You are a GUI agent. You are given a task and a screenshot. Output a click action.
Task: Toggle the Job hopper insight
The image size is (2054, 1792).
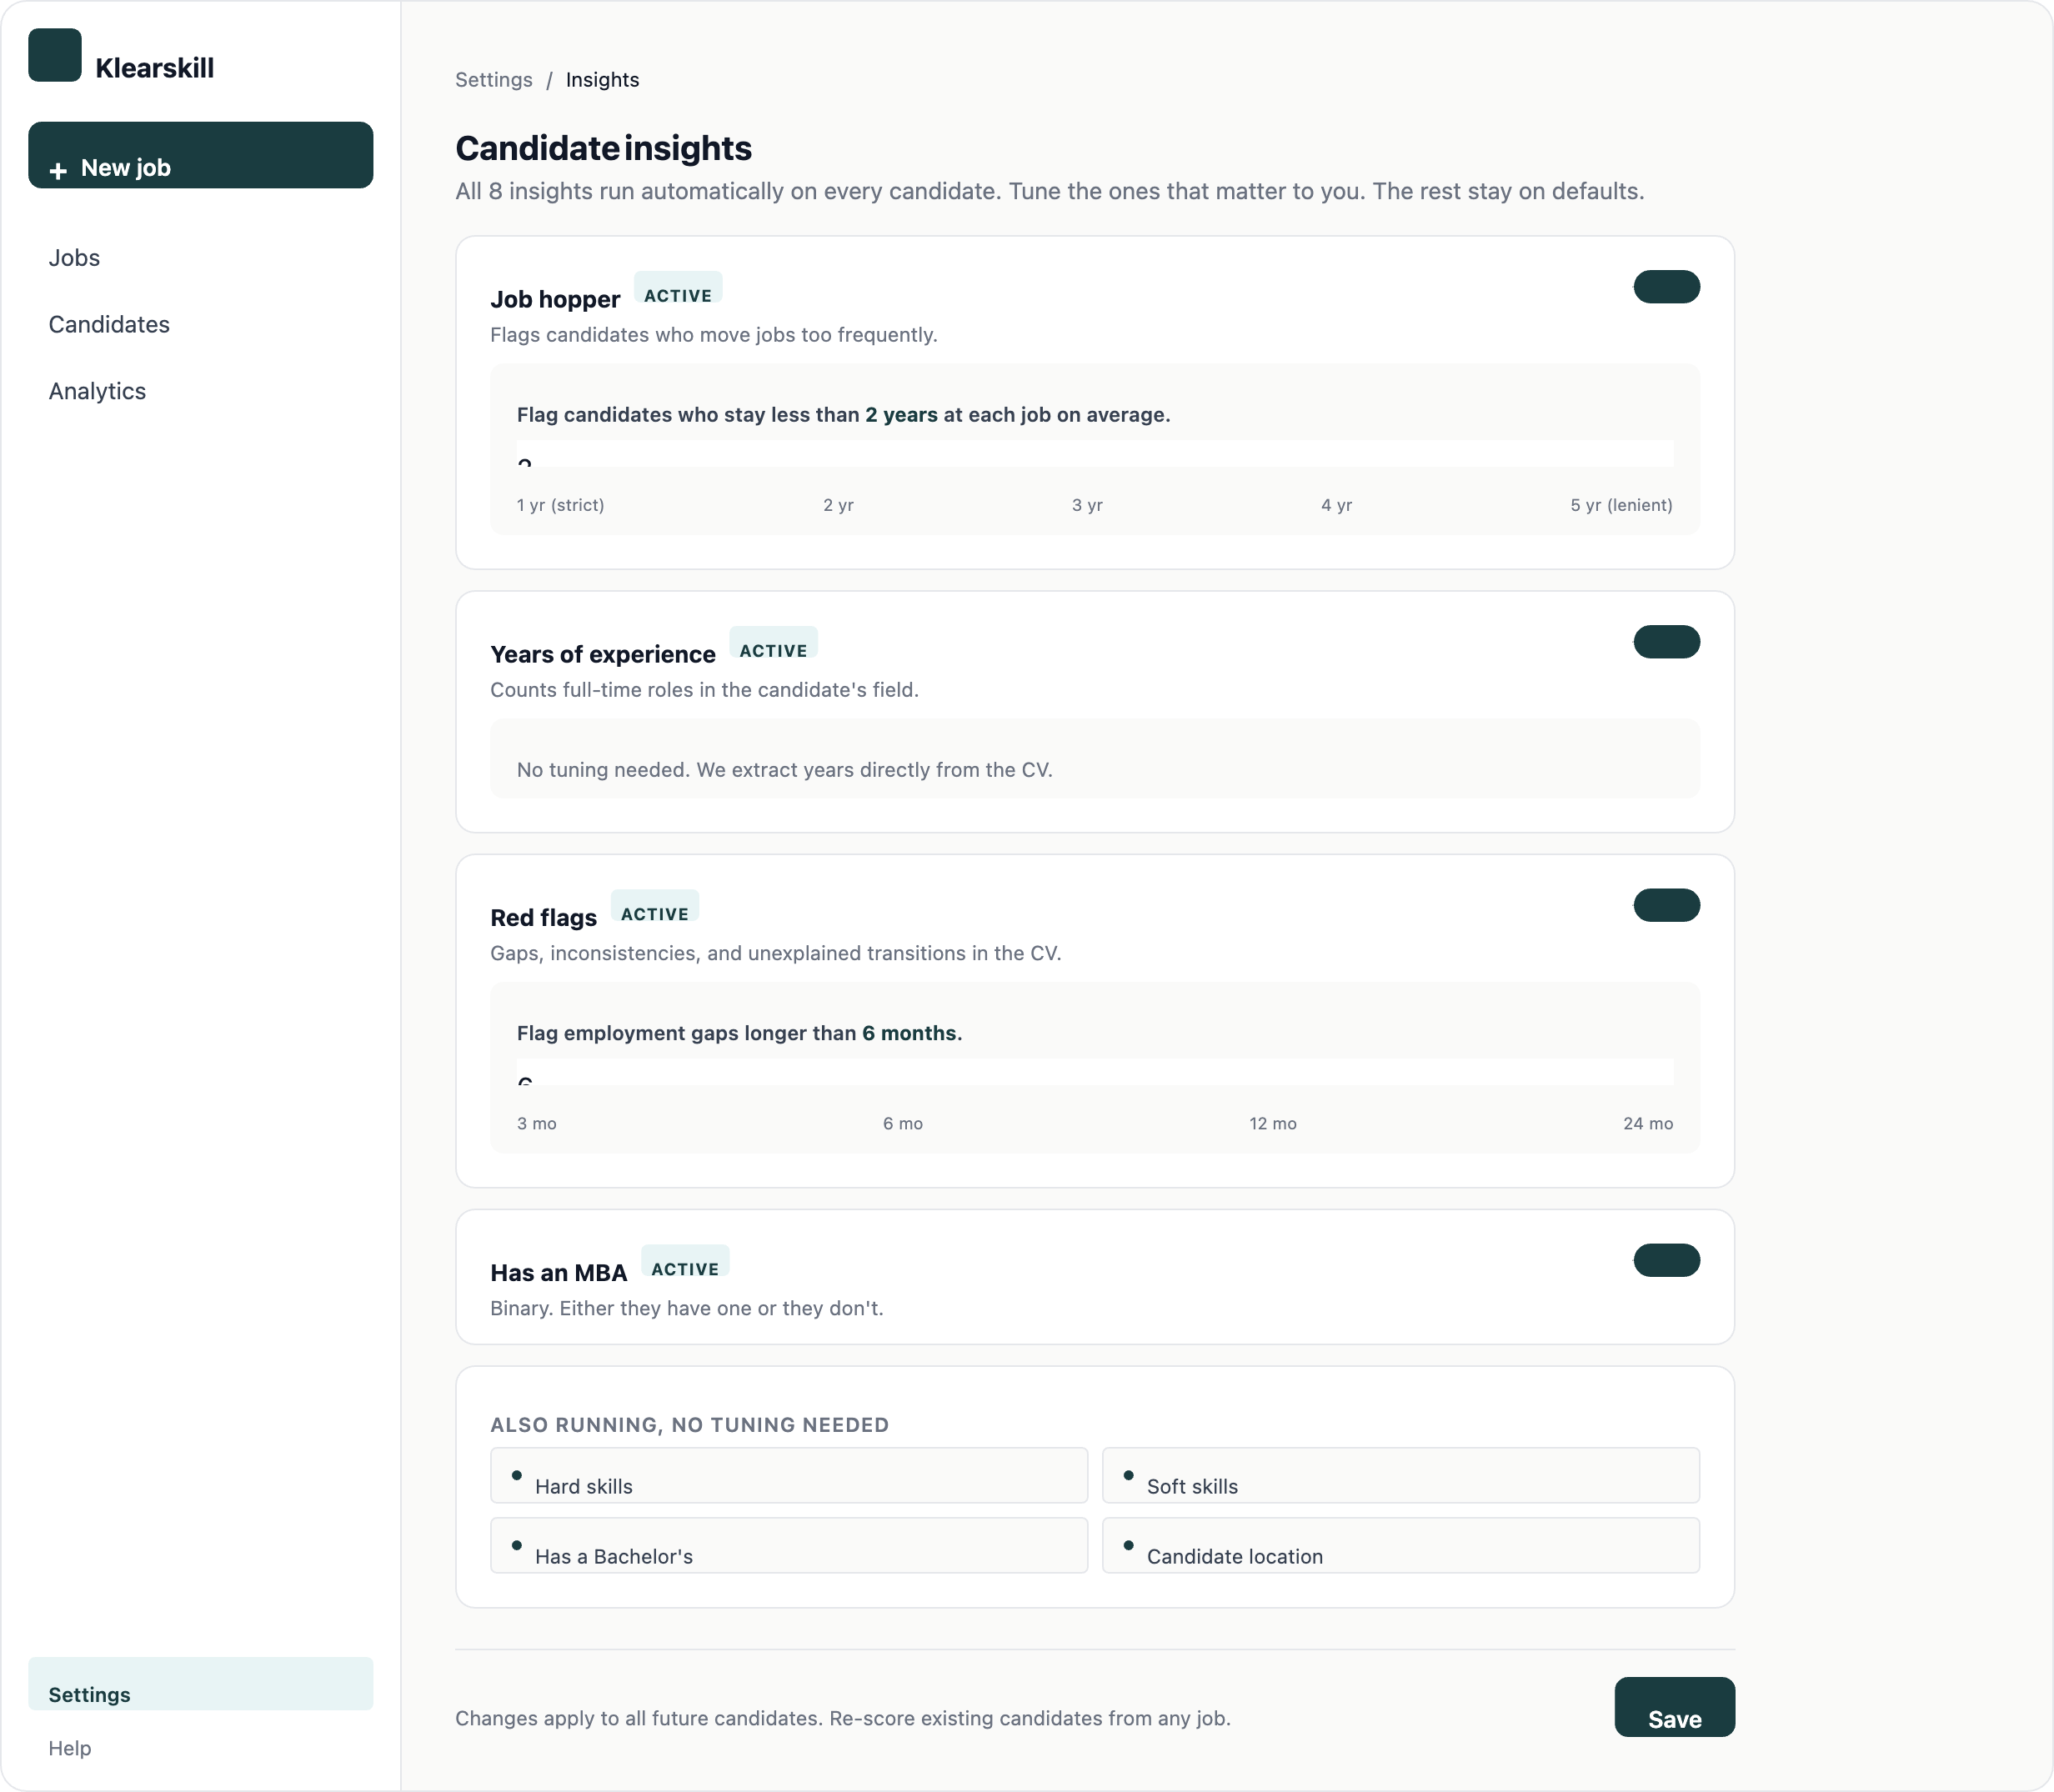point(1667,287)
